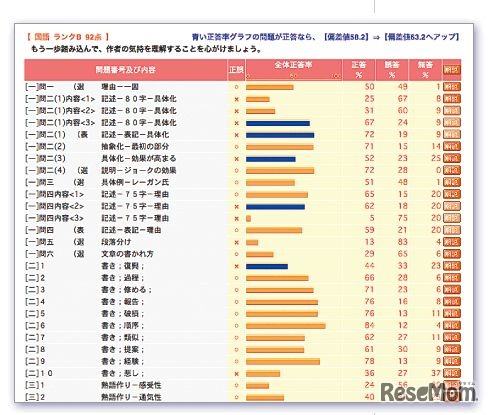Viewport: 491px width, 415px height.
Task: Click the ○ mark in [一]問一 row
Action: 236,87
